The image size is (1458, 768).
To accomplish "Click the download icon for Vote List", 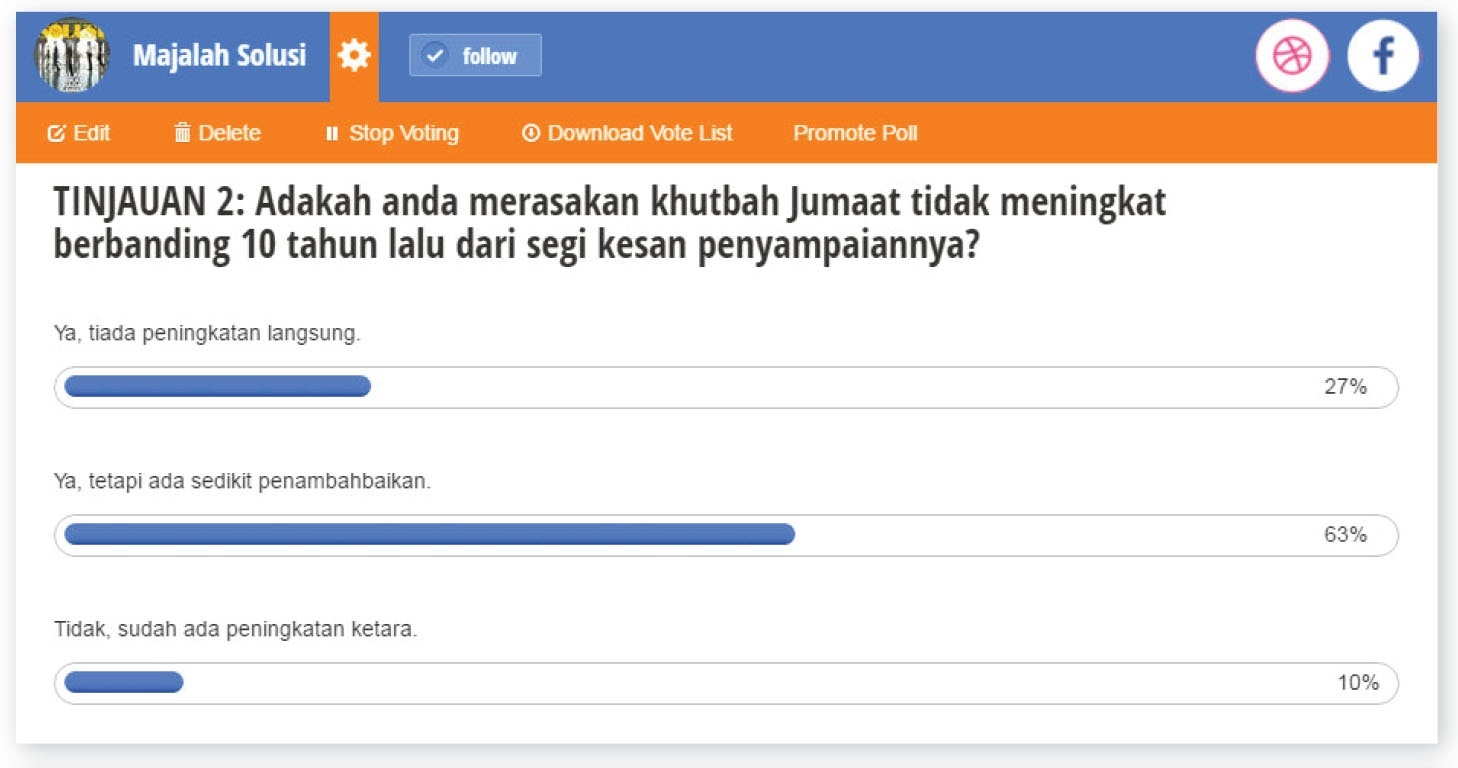I will coord(531,133).
